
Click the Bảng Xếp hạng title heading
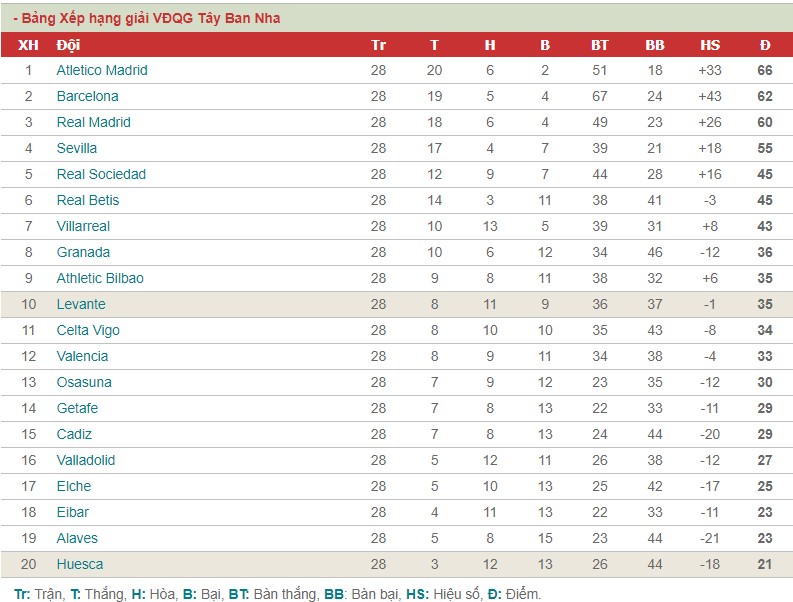(x=147, y=18)
